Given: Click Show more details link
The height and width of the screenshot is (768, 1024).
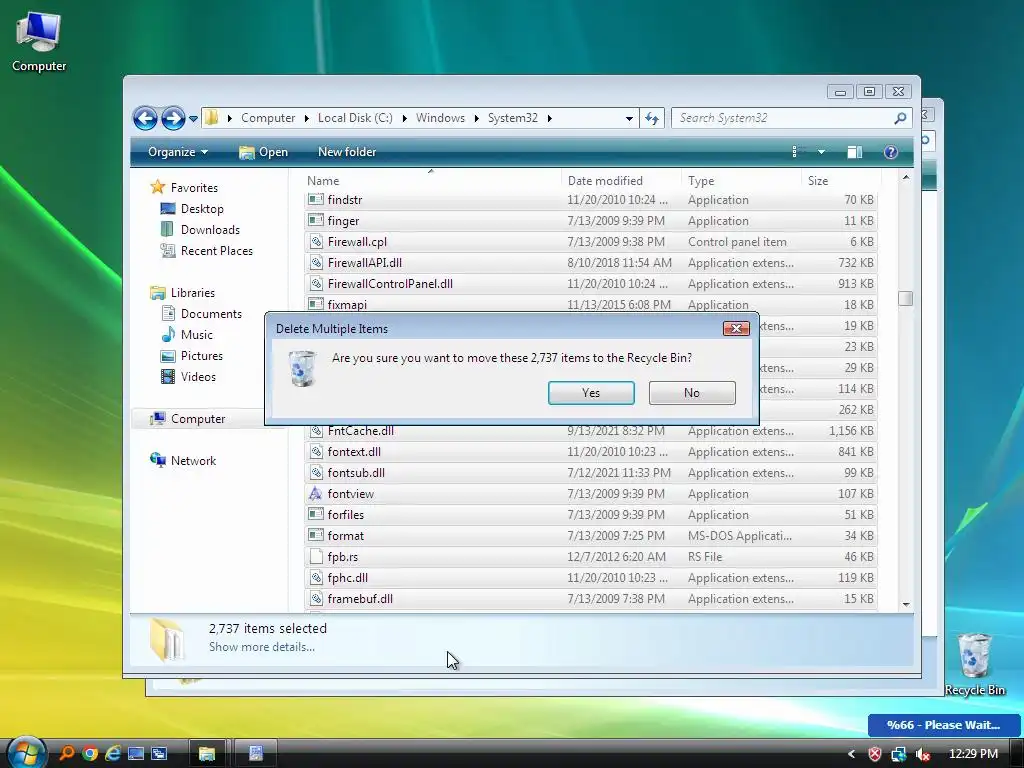Looking at the screenshot, I should click(x=262, y=647).
